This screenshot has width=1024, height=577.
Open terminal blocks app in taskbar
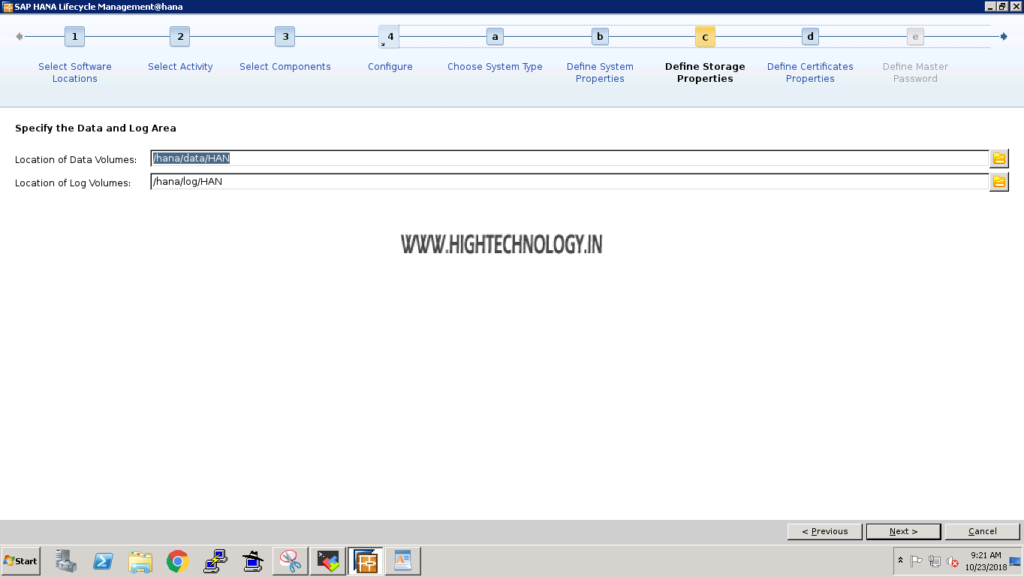coord(328,561)
